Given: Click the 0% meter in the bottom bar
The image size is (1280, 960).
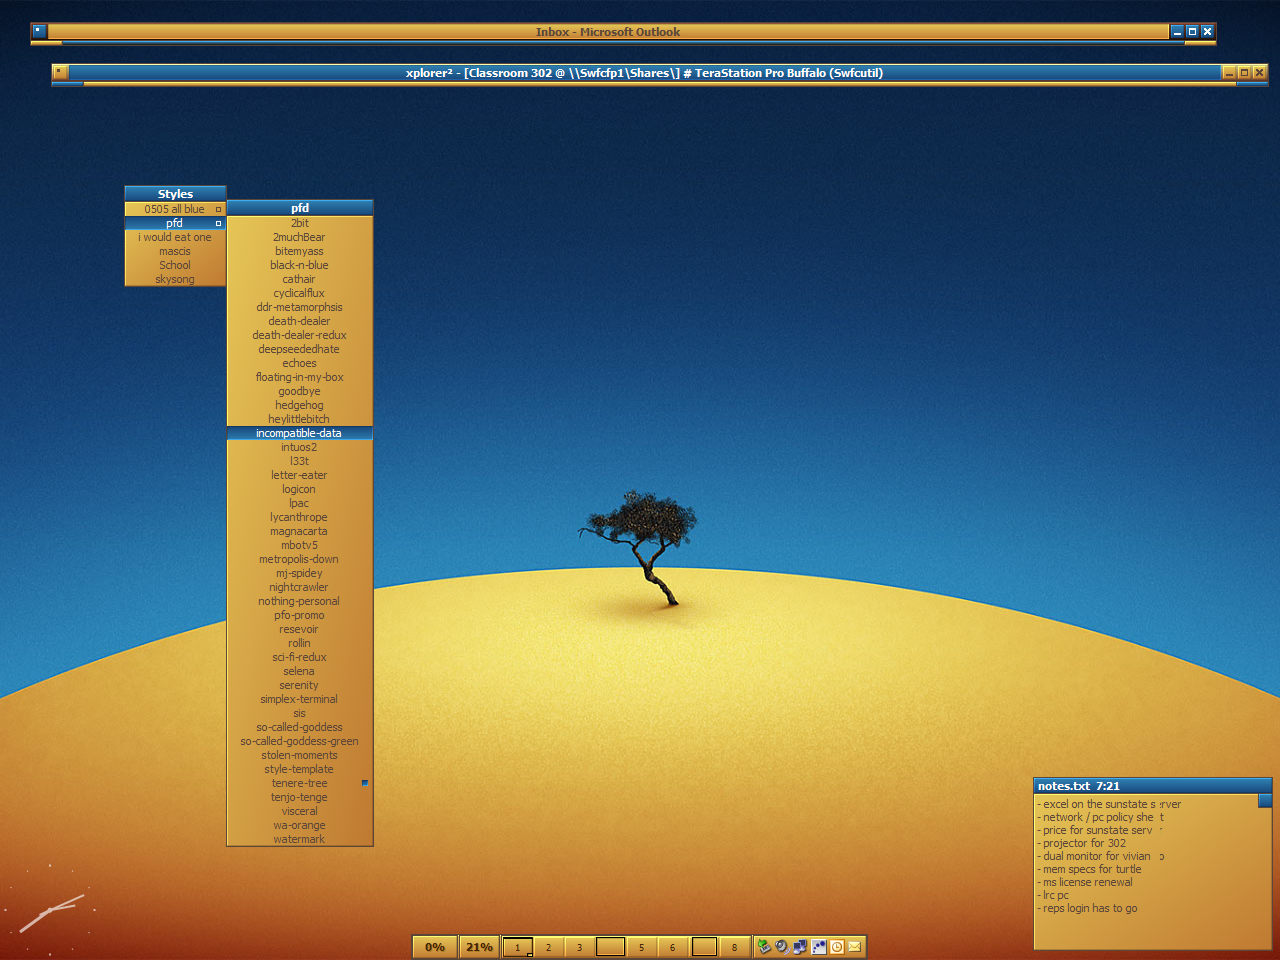Looking at the screenshot, I should coord(435,947).
